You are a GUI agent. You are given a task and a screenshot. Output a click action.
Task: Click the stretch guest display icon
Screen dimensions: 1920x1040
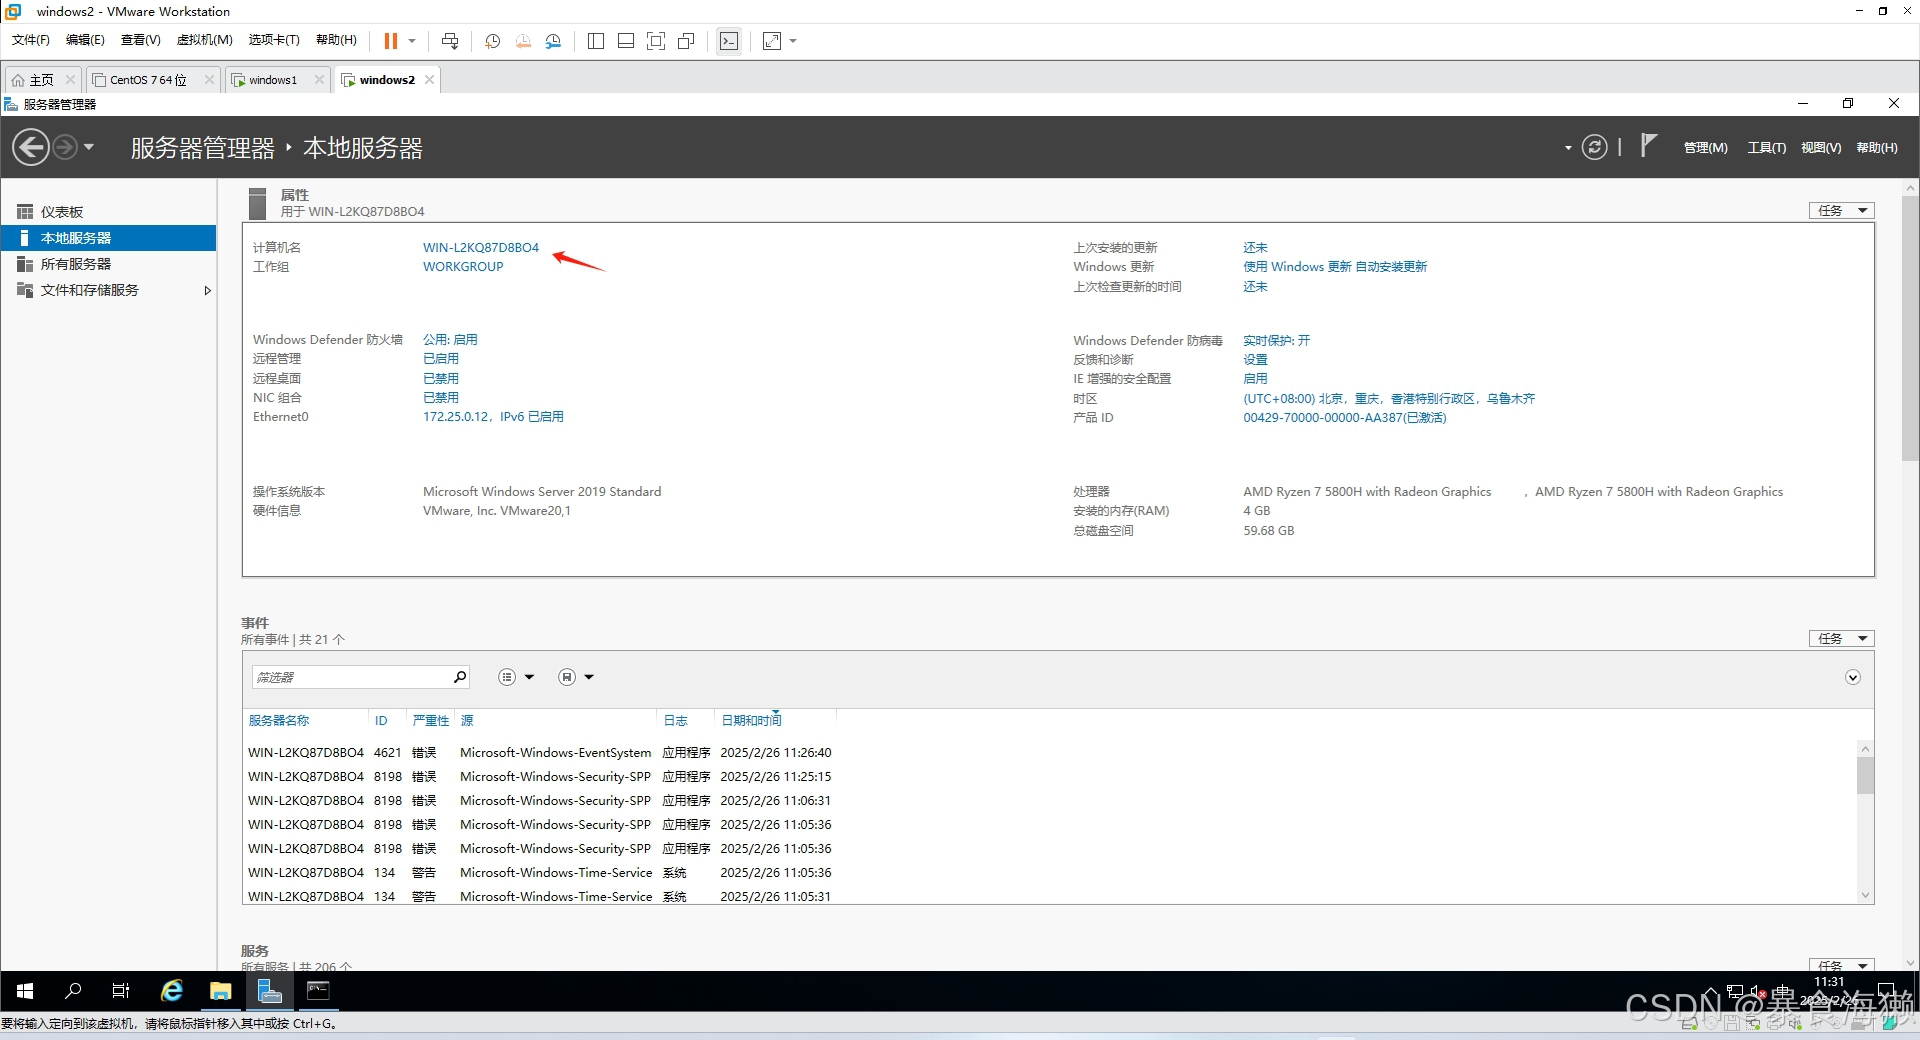[772, 41]
